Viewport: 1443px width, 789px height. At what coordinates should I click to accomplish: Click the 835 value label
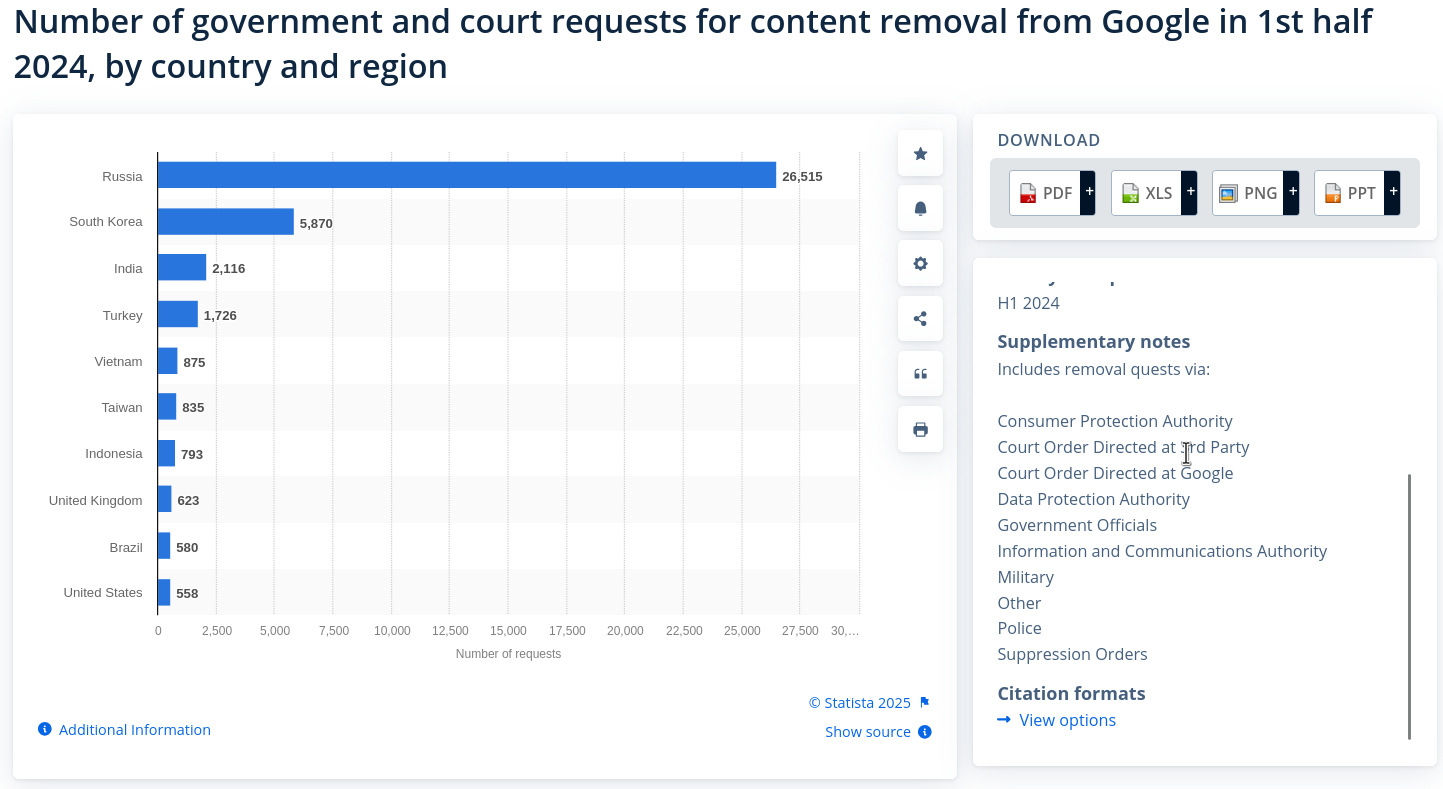point(193,407)
